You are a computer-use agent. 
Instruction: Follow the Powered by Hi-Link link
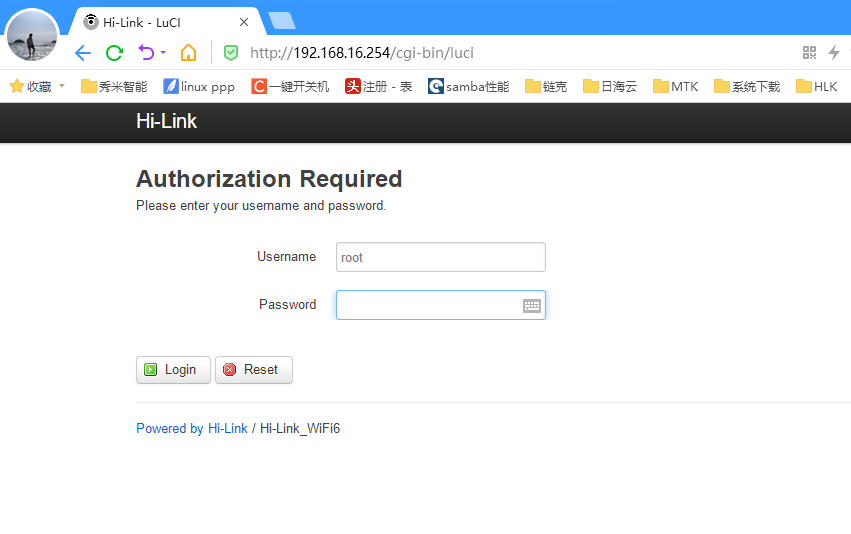point(192,429)
